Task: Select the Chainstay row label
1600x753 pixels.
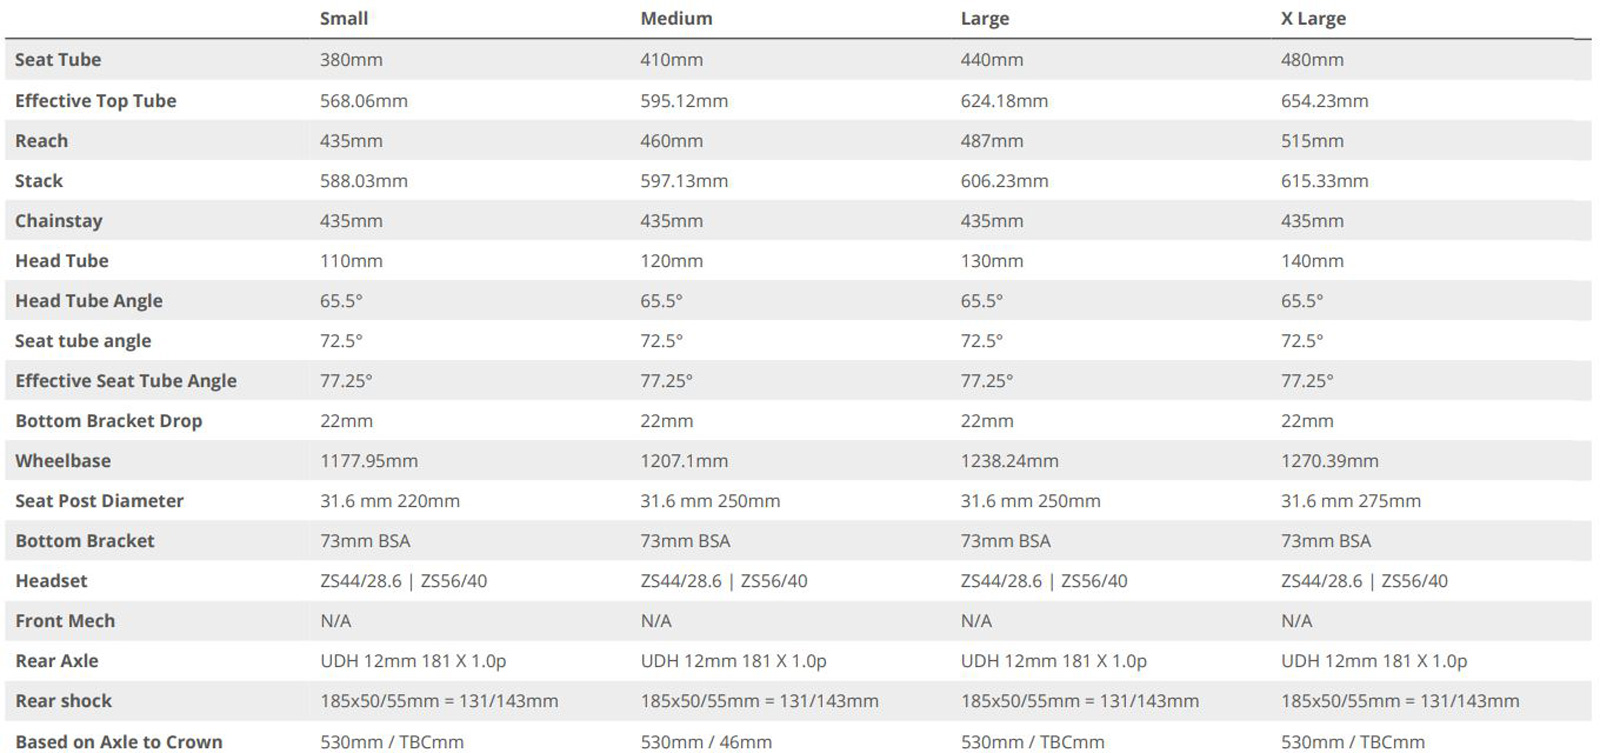Action: click(59, 221)
